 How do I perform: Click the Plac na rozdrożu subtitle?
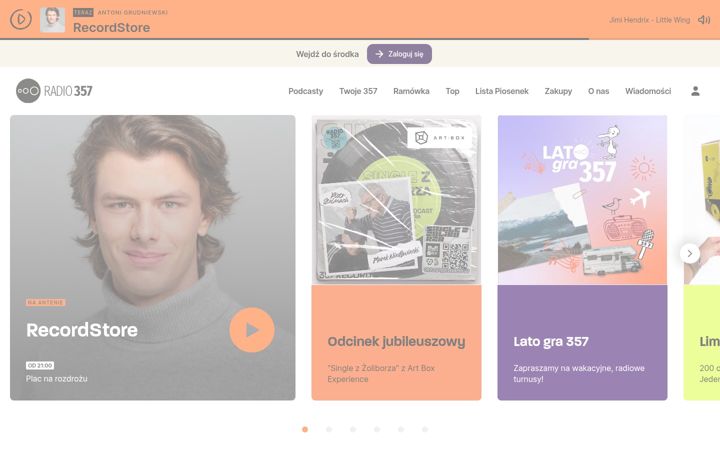pyautogui.click(x=56, y=379)
